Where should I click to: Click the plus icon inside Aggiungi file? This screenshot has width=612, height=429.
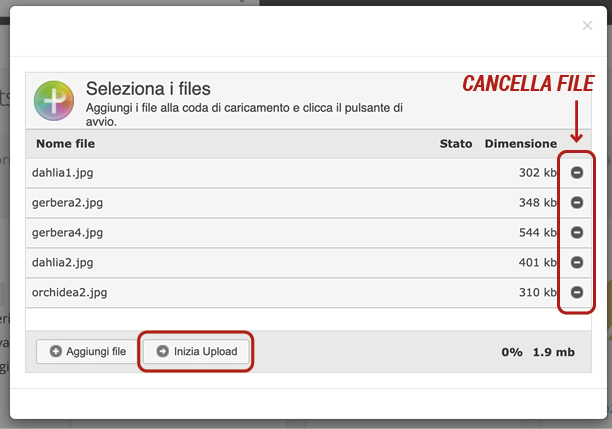(56, 351)
